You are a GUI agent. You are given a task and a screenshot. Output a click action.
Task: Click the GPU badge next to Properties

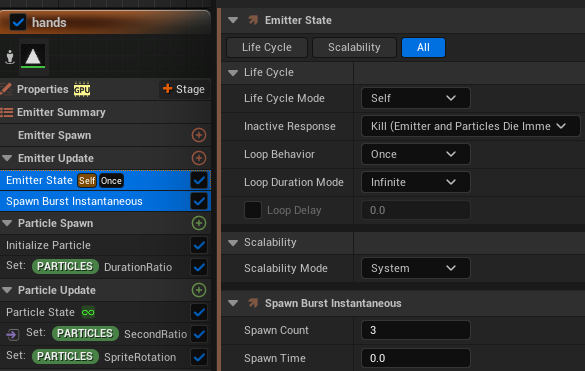pos(82,90)
